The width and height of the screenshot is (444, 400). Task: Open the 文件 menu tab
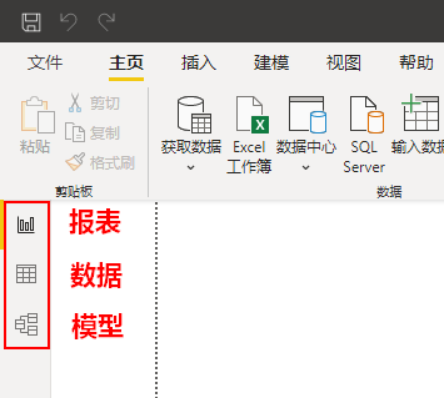(45, 63)
